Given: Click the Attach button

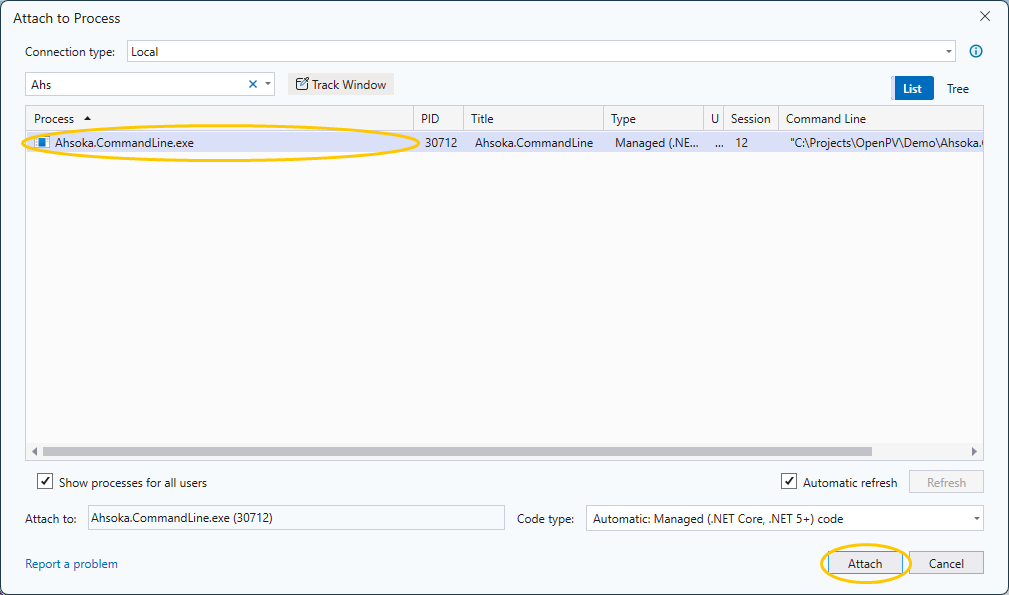Looking at the screenshot, I should pyautogui.click(x=865, y=563).
